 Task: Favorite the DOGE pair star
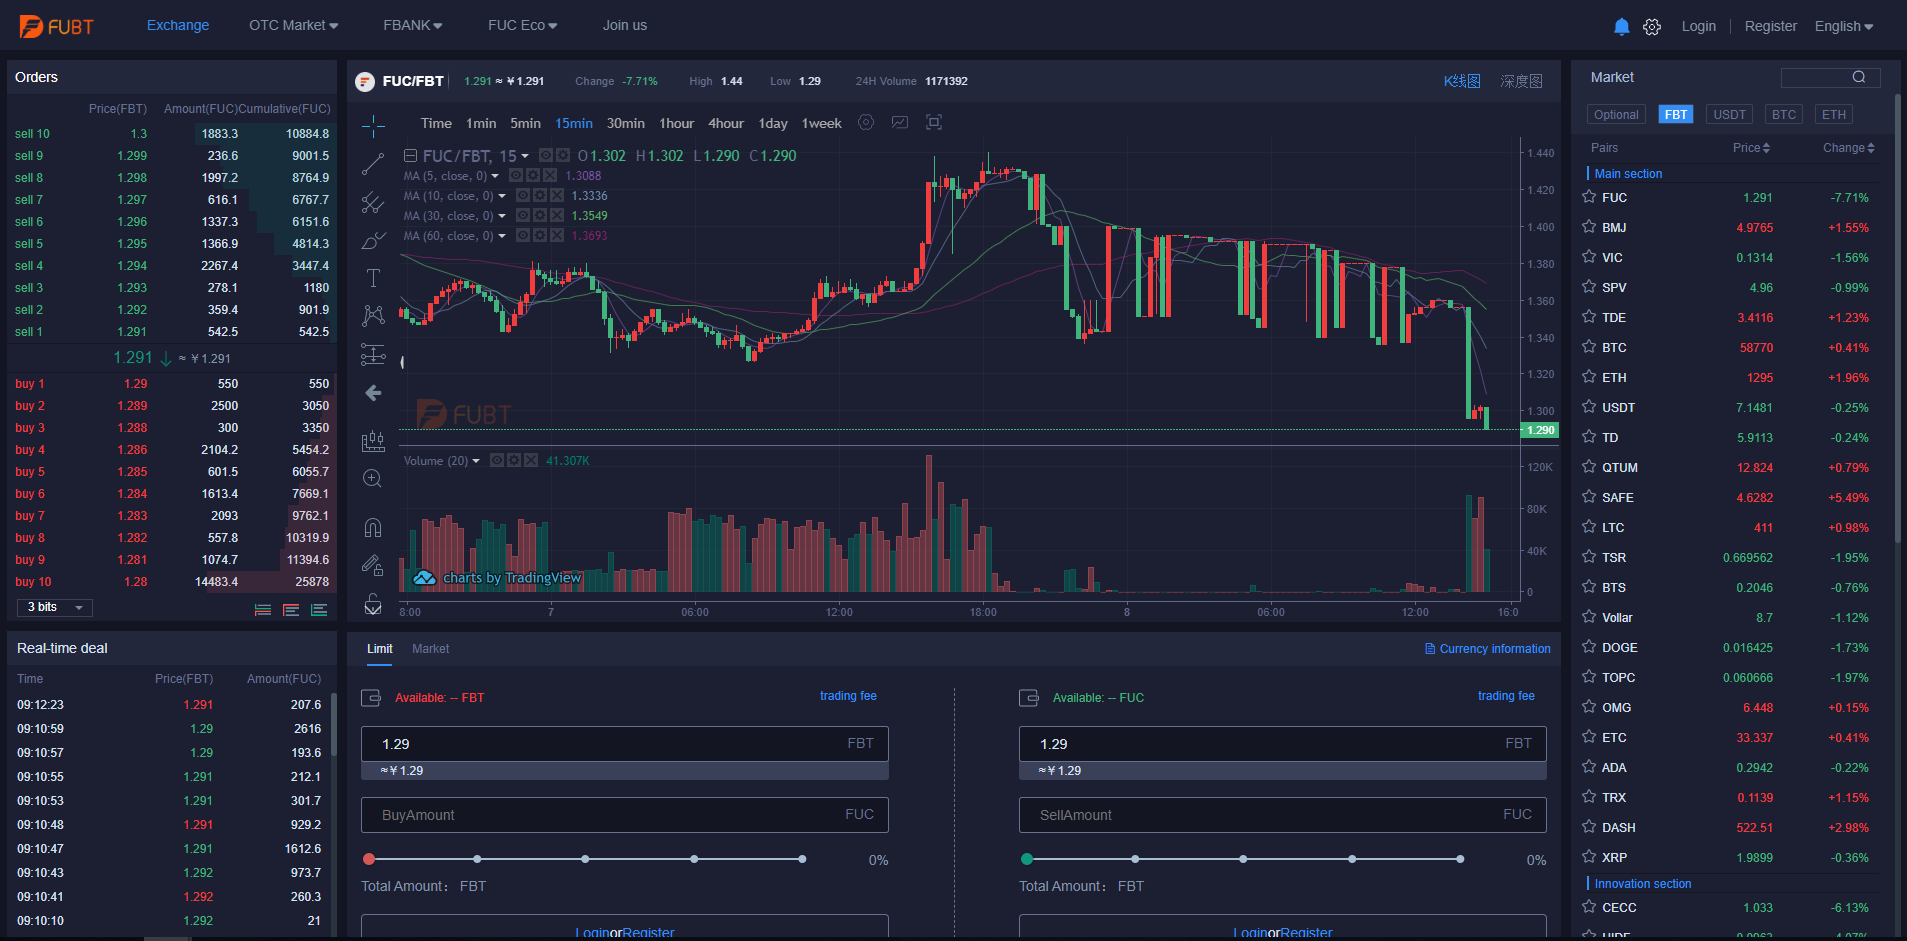1589,647
